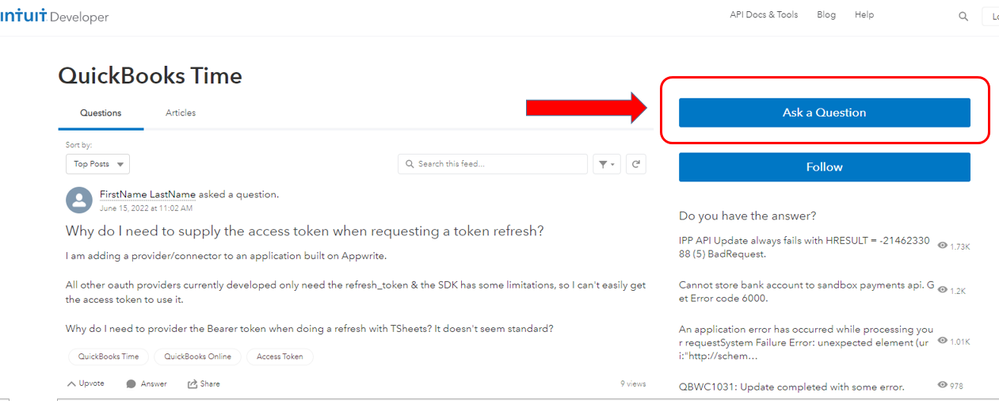Switch to the Articles tab
Screen dimensions: 999x401
[x=181, y=113]
